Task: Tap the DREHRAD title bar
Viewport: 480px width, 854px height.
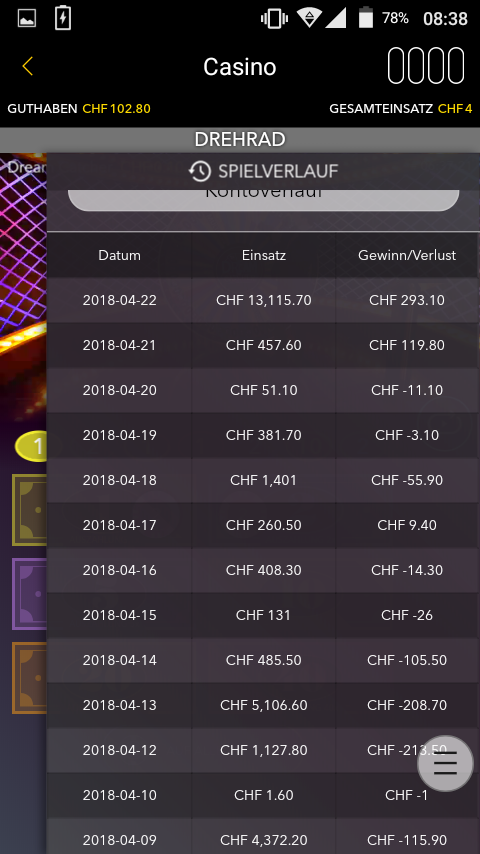Action: 240,139
